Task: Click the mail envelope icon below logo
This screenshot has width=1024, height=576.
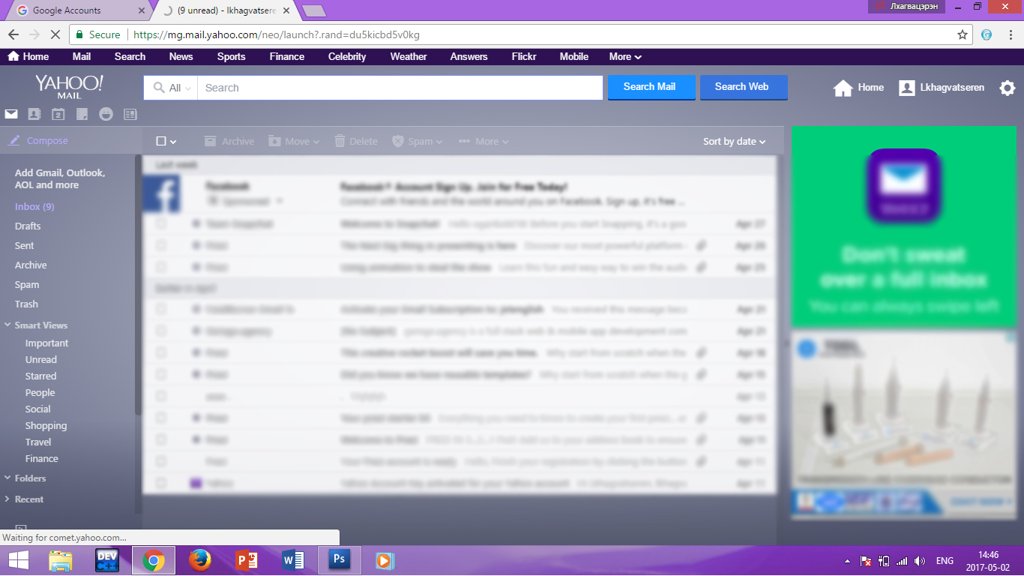Action: 12,114
